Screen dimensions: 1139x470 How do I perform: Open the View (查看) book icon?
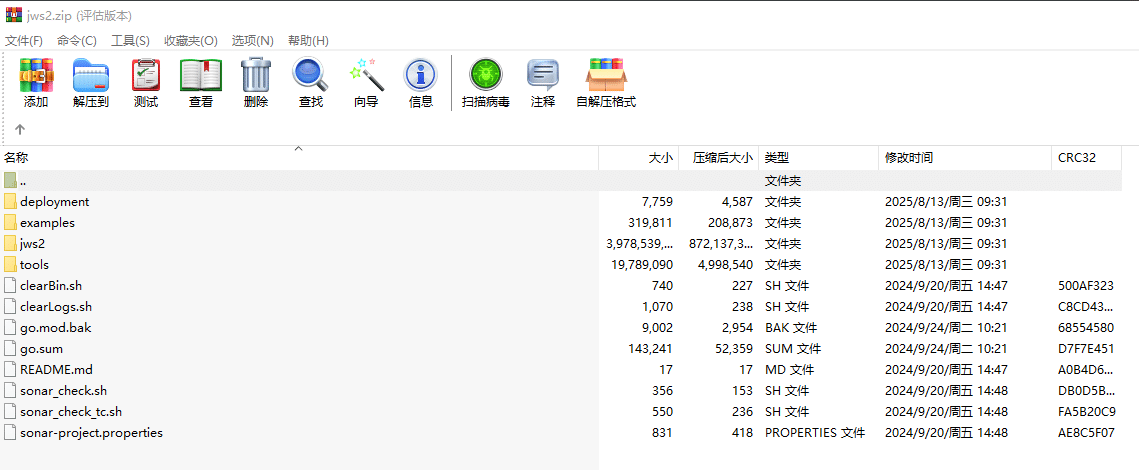pyautogui.click(x=201, y=83)
